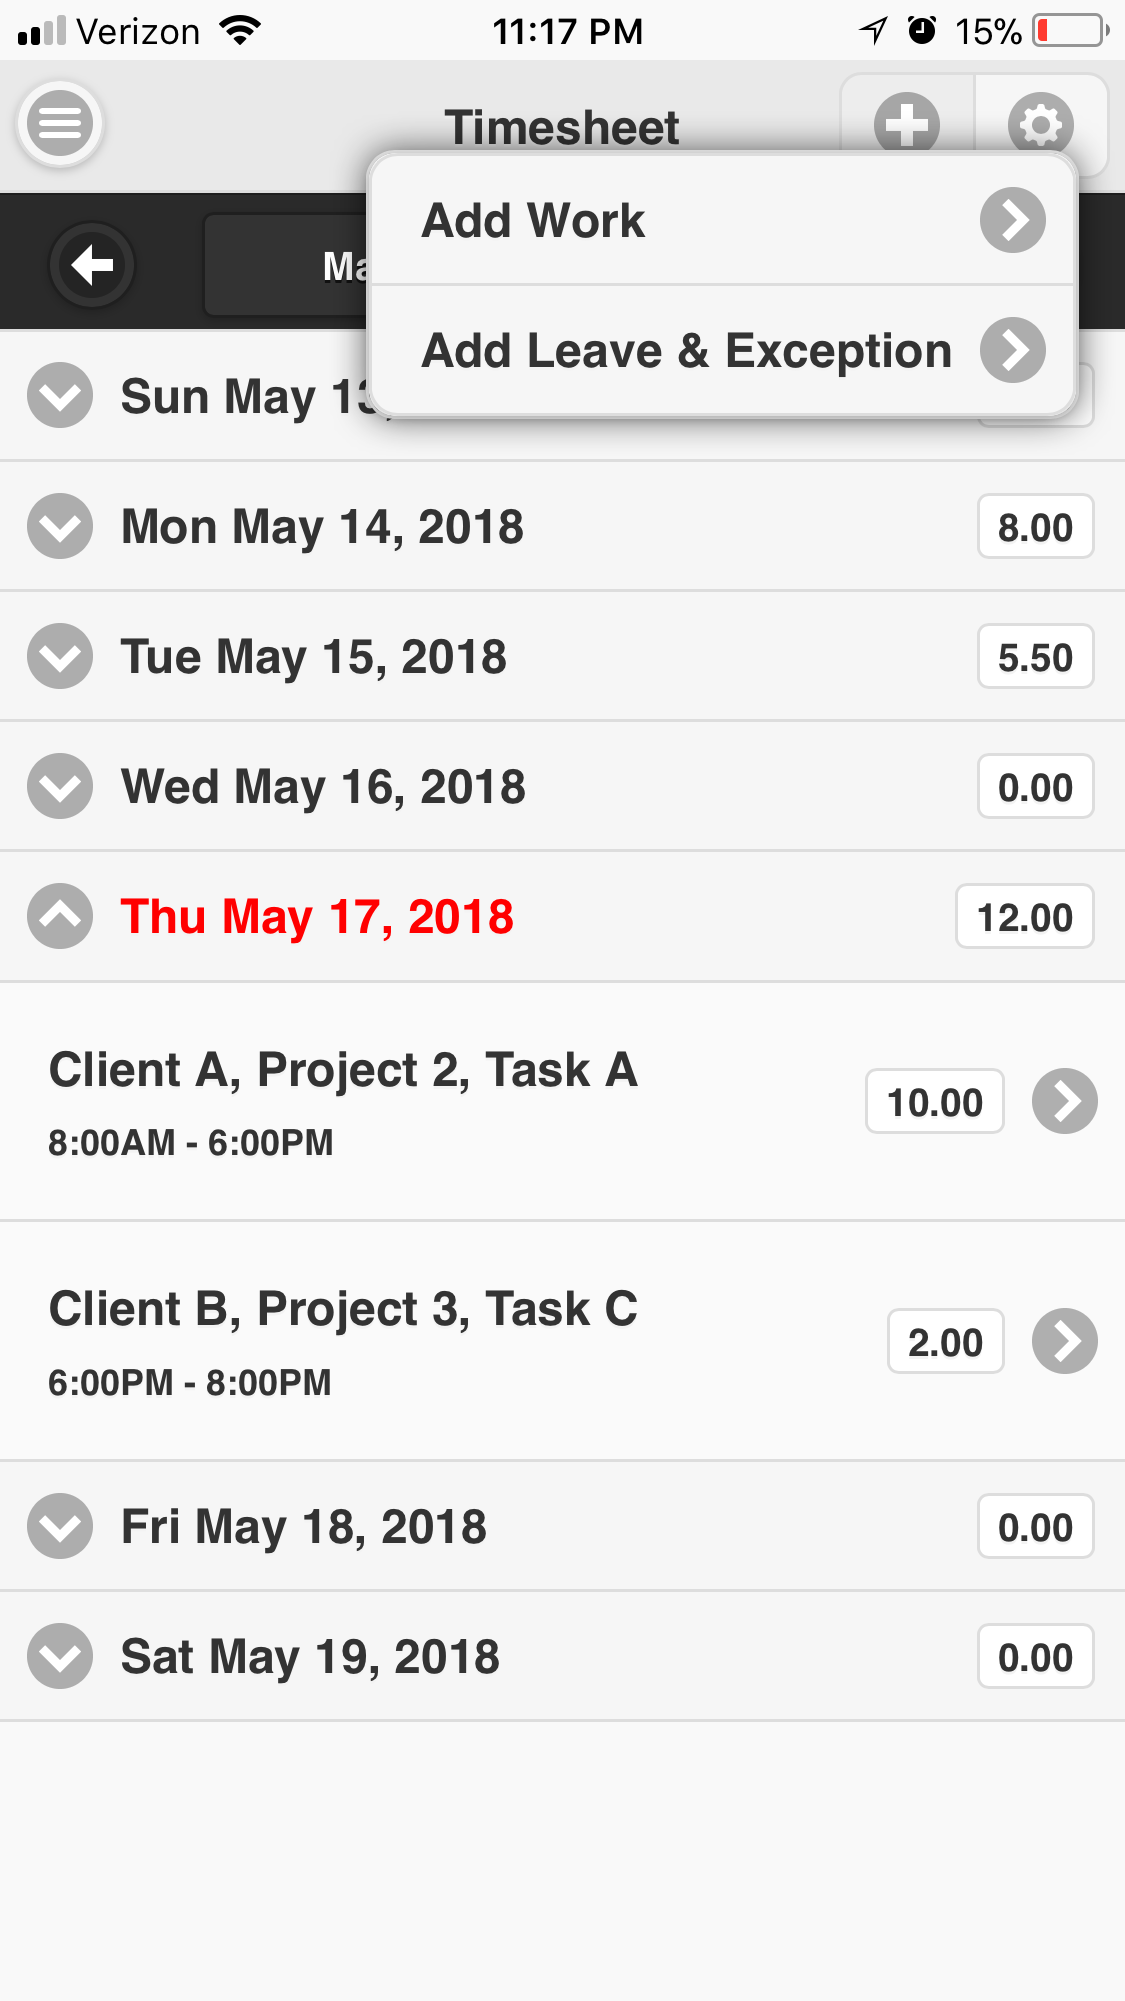Screen dimensions: 1125x2001
Task: Tap the plus add entry icon
Action: pos(906,124)
